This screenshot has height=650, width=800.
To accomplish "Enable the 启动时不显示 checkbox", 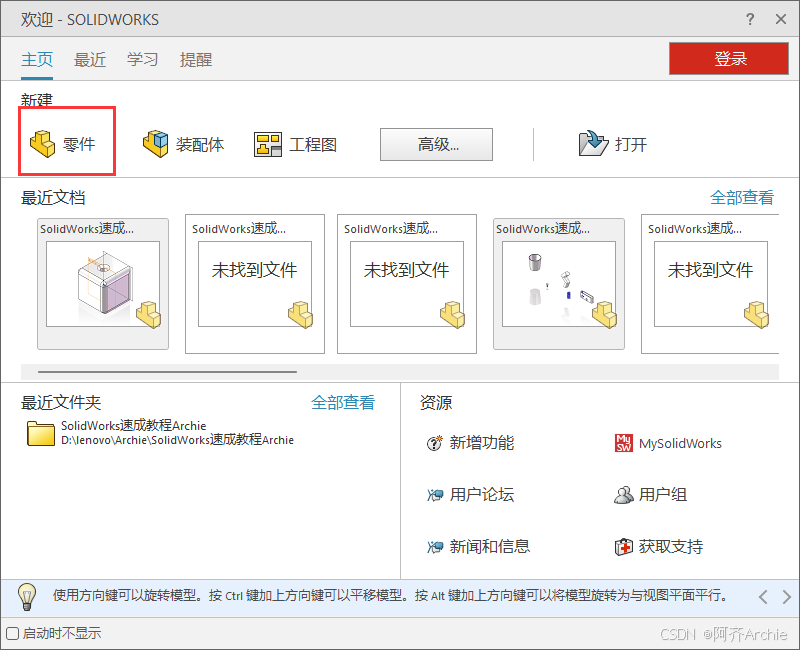I will click(13, 633).
